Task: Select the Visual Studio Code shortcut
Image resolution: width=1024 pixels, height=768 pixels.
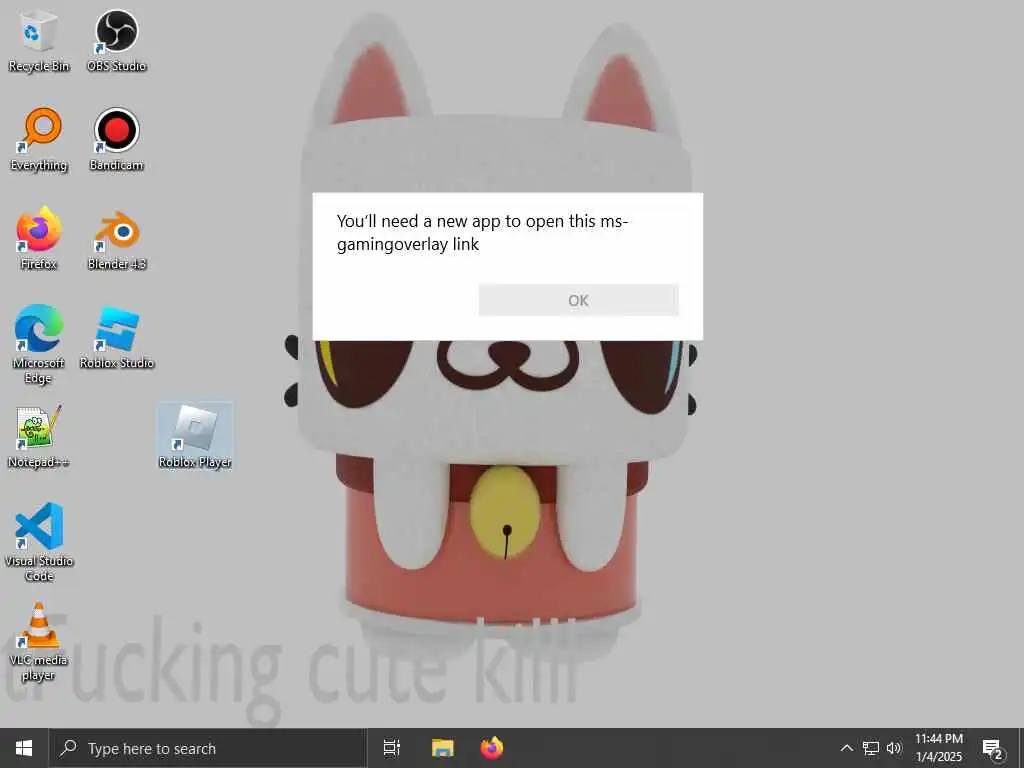Action: click(x=39, y=542)
